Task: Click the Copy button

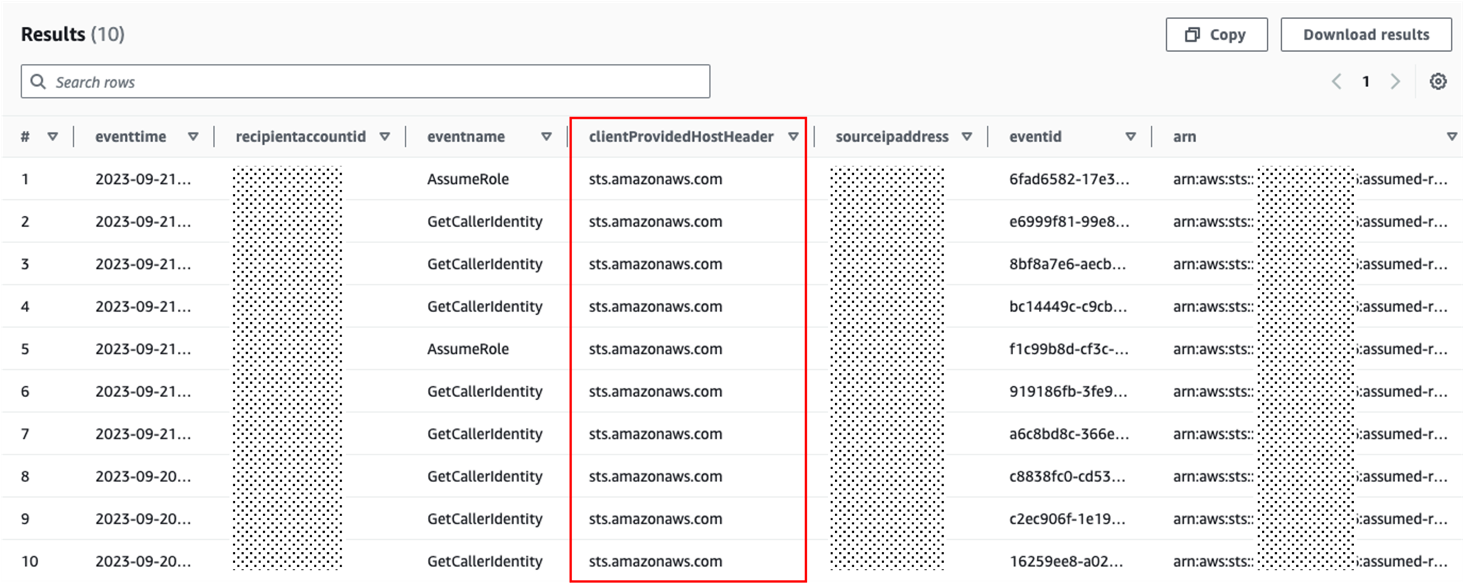Action: click(x=1216, y=33)
